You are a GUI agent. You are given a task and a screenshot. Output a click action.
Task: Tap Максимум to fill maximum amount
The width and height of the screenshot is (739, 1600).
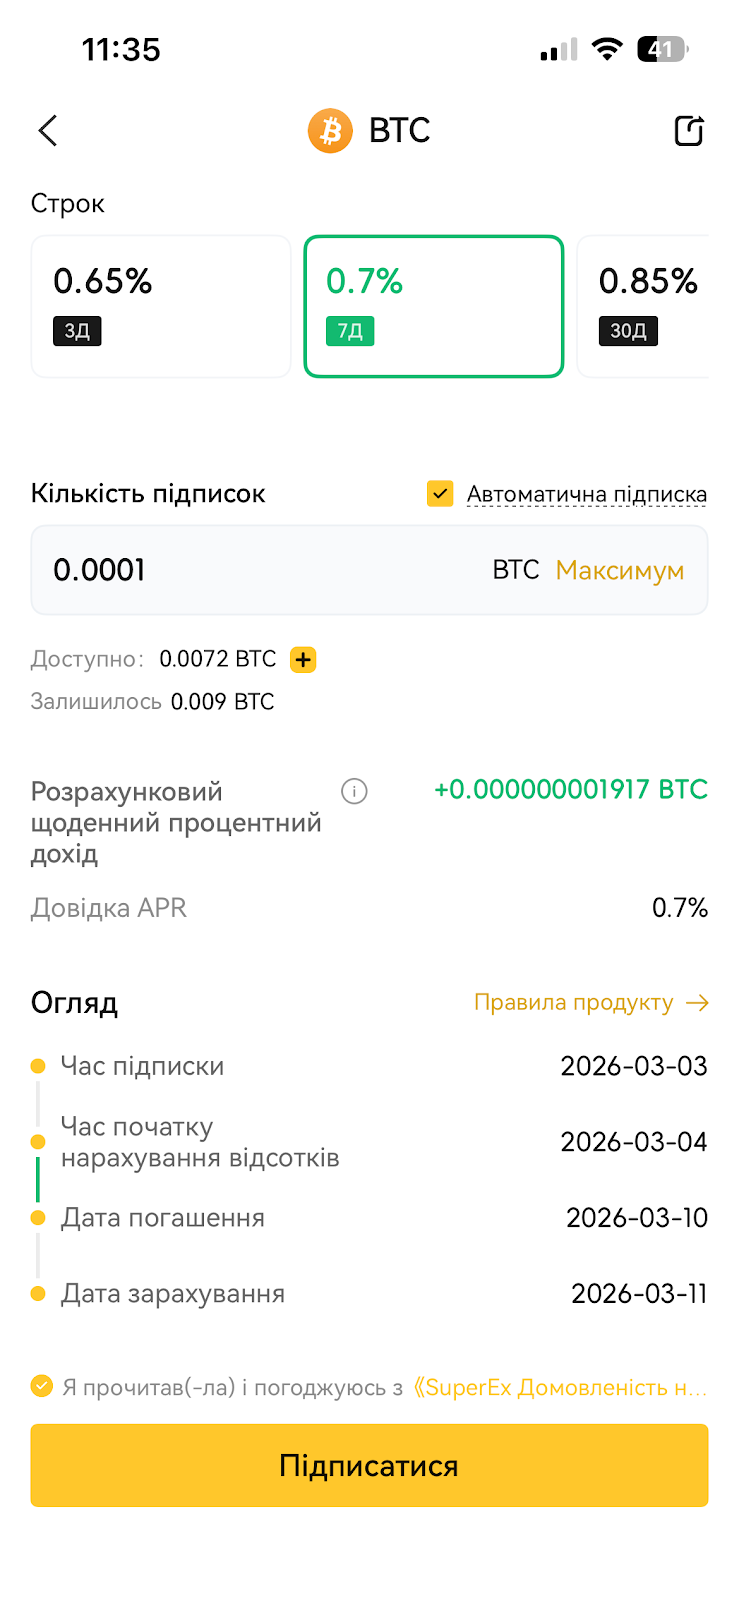[x=620, y=571]
